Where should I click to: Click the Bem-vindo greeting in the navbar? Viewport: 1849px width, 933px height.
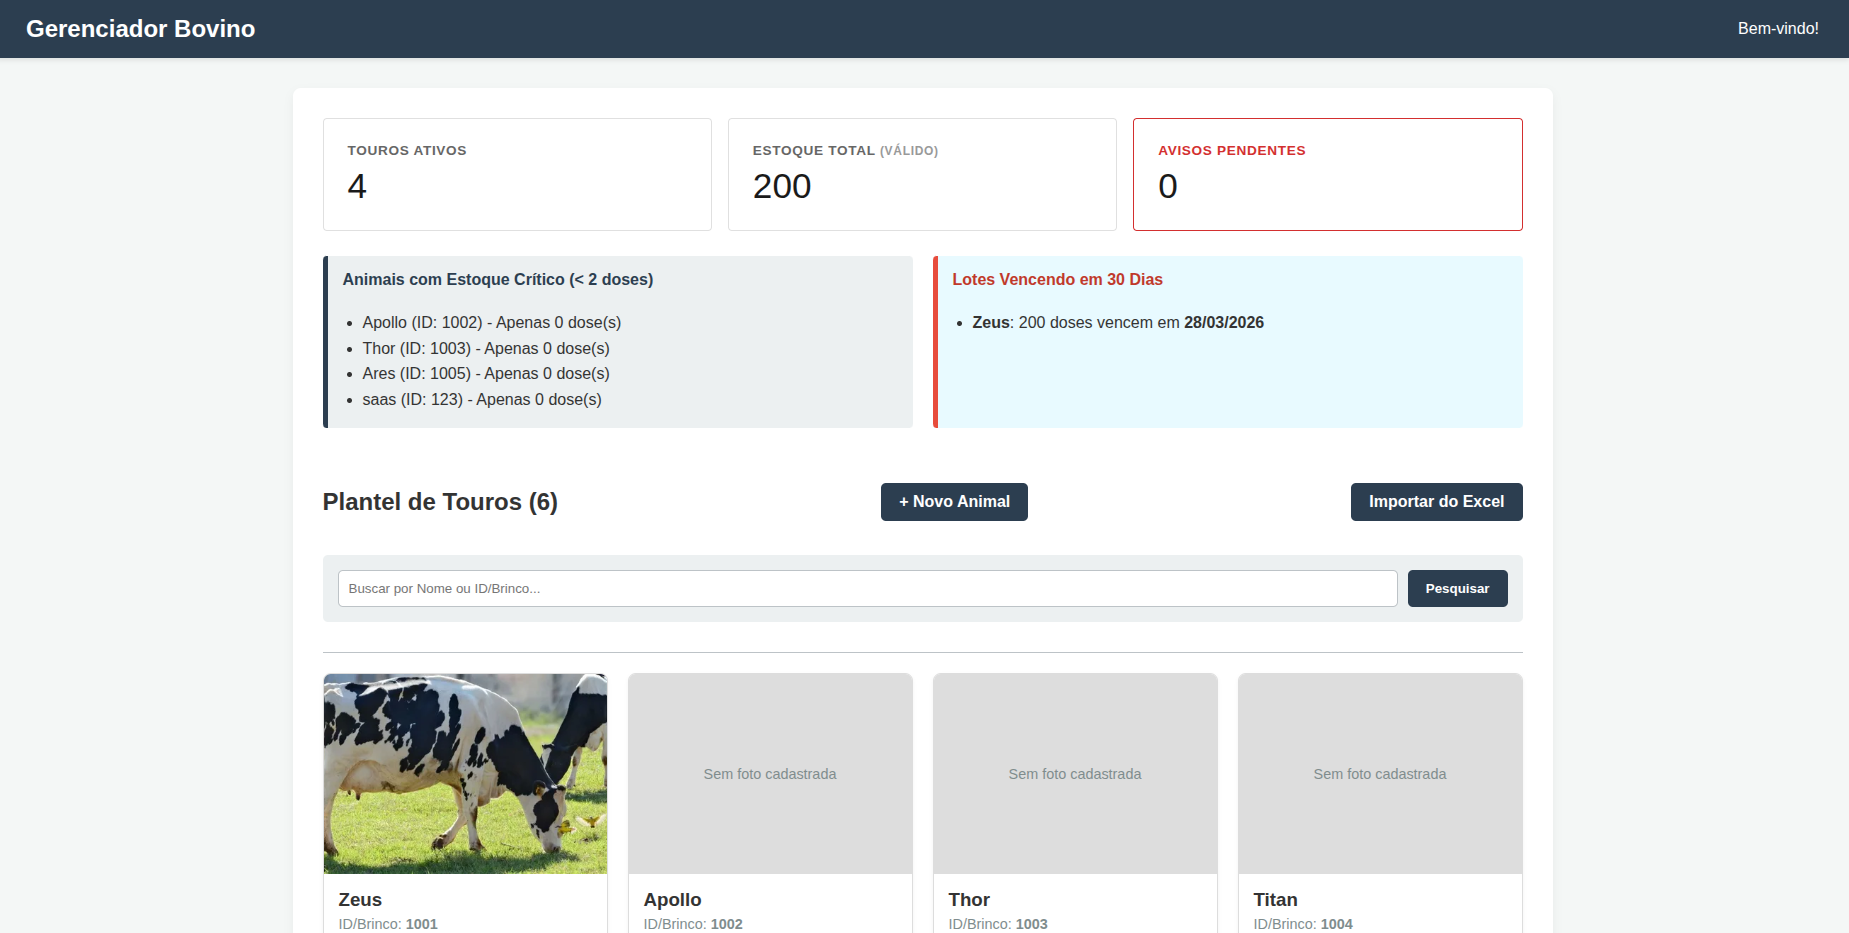[x=1778, y=28]
